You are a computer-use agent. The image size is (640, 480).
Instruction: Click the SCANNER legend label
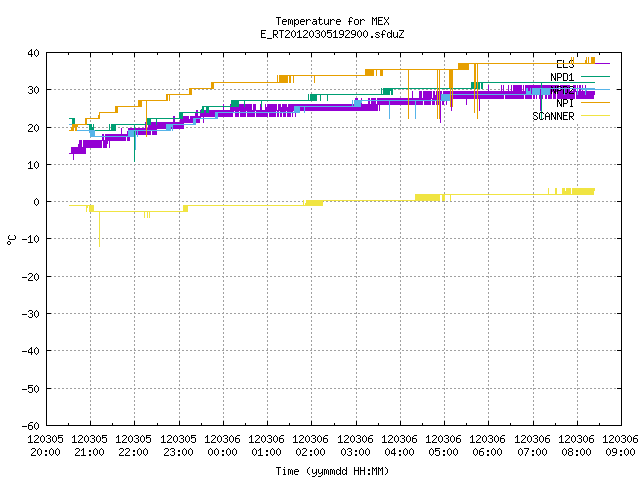click(x=553, y=116)
